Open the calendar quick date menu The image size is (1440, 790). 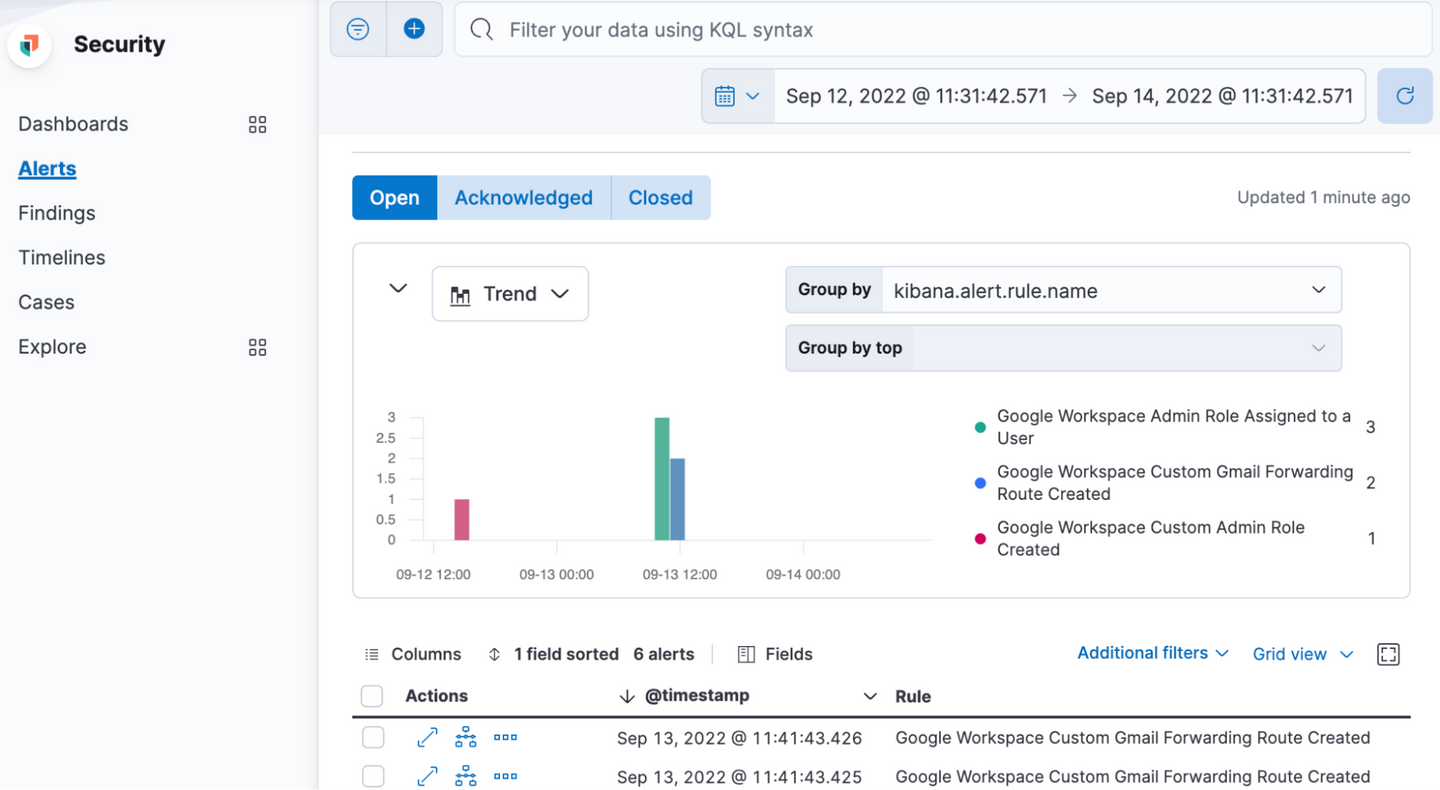738,96
